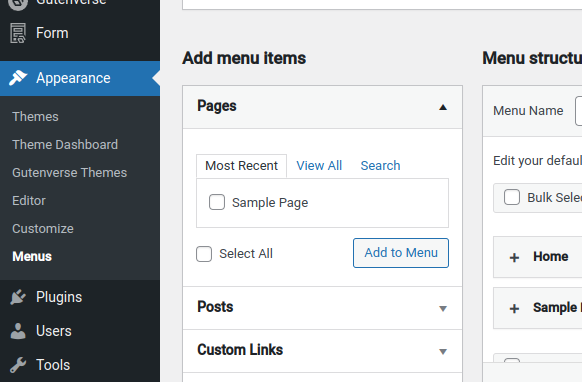Viewport: 582px width, 382px height.
Task: Expand the Posts panel arrow
Action: tap(443, 308)
